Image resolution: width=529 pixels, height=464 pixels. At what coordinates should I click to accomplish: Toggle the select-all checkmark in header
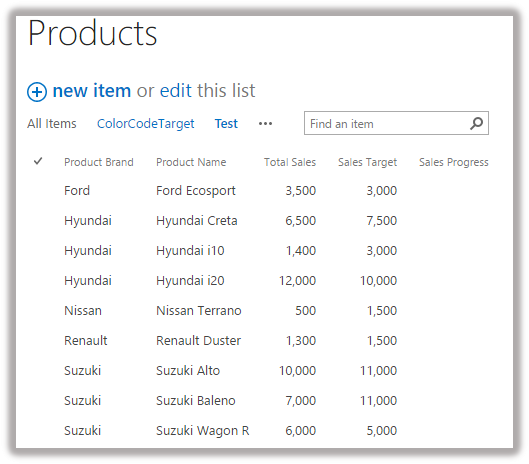(38, 161)
